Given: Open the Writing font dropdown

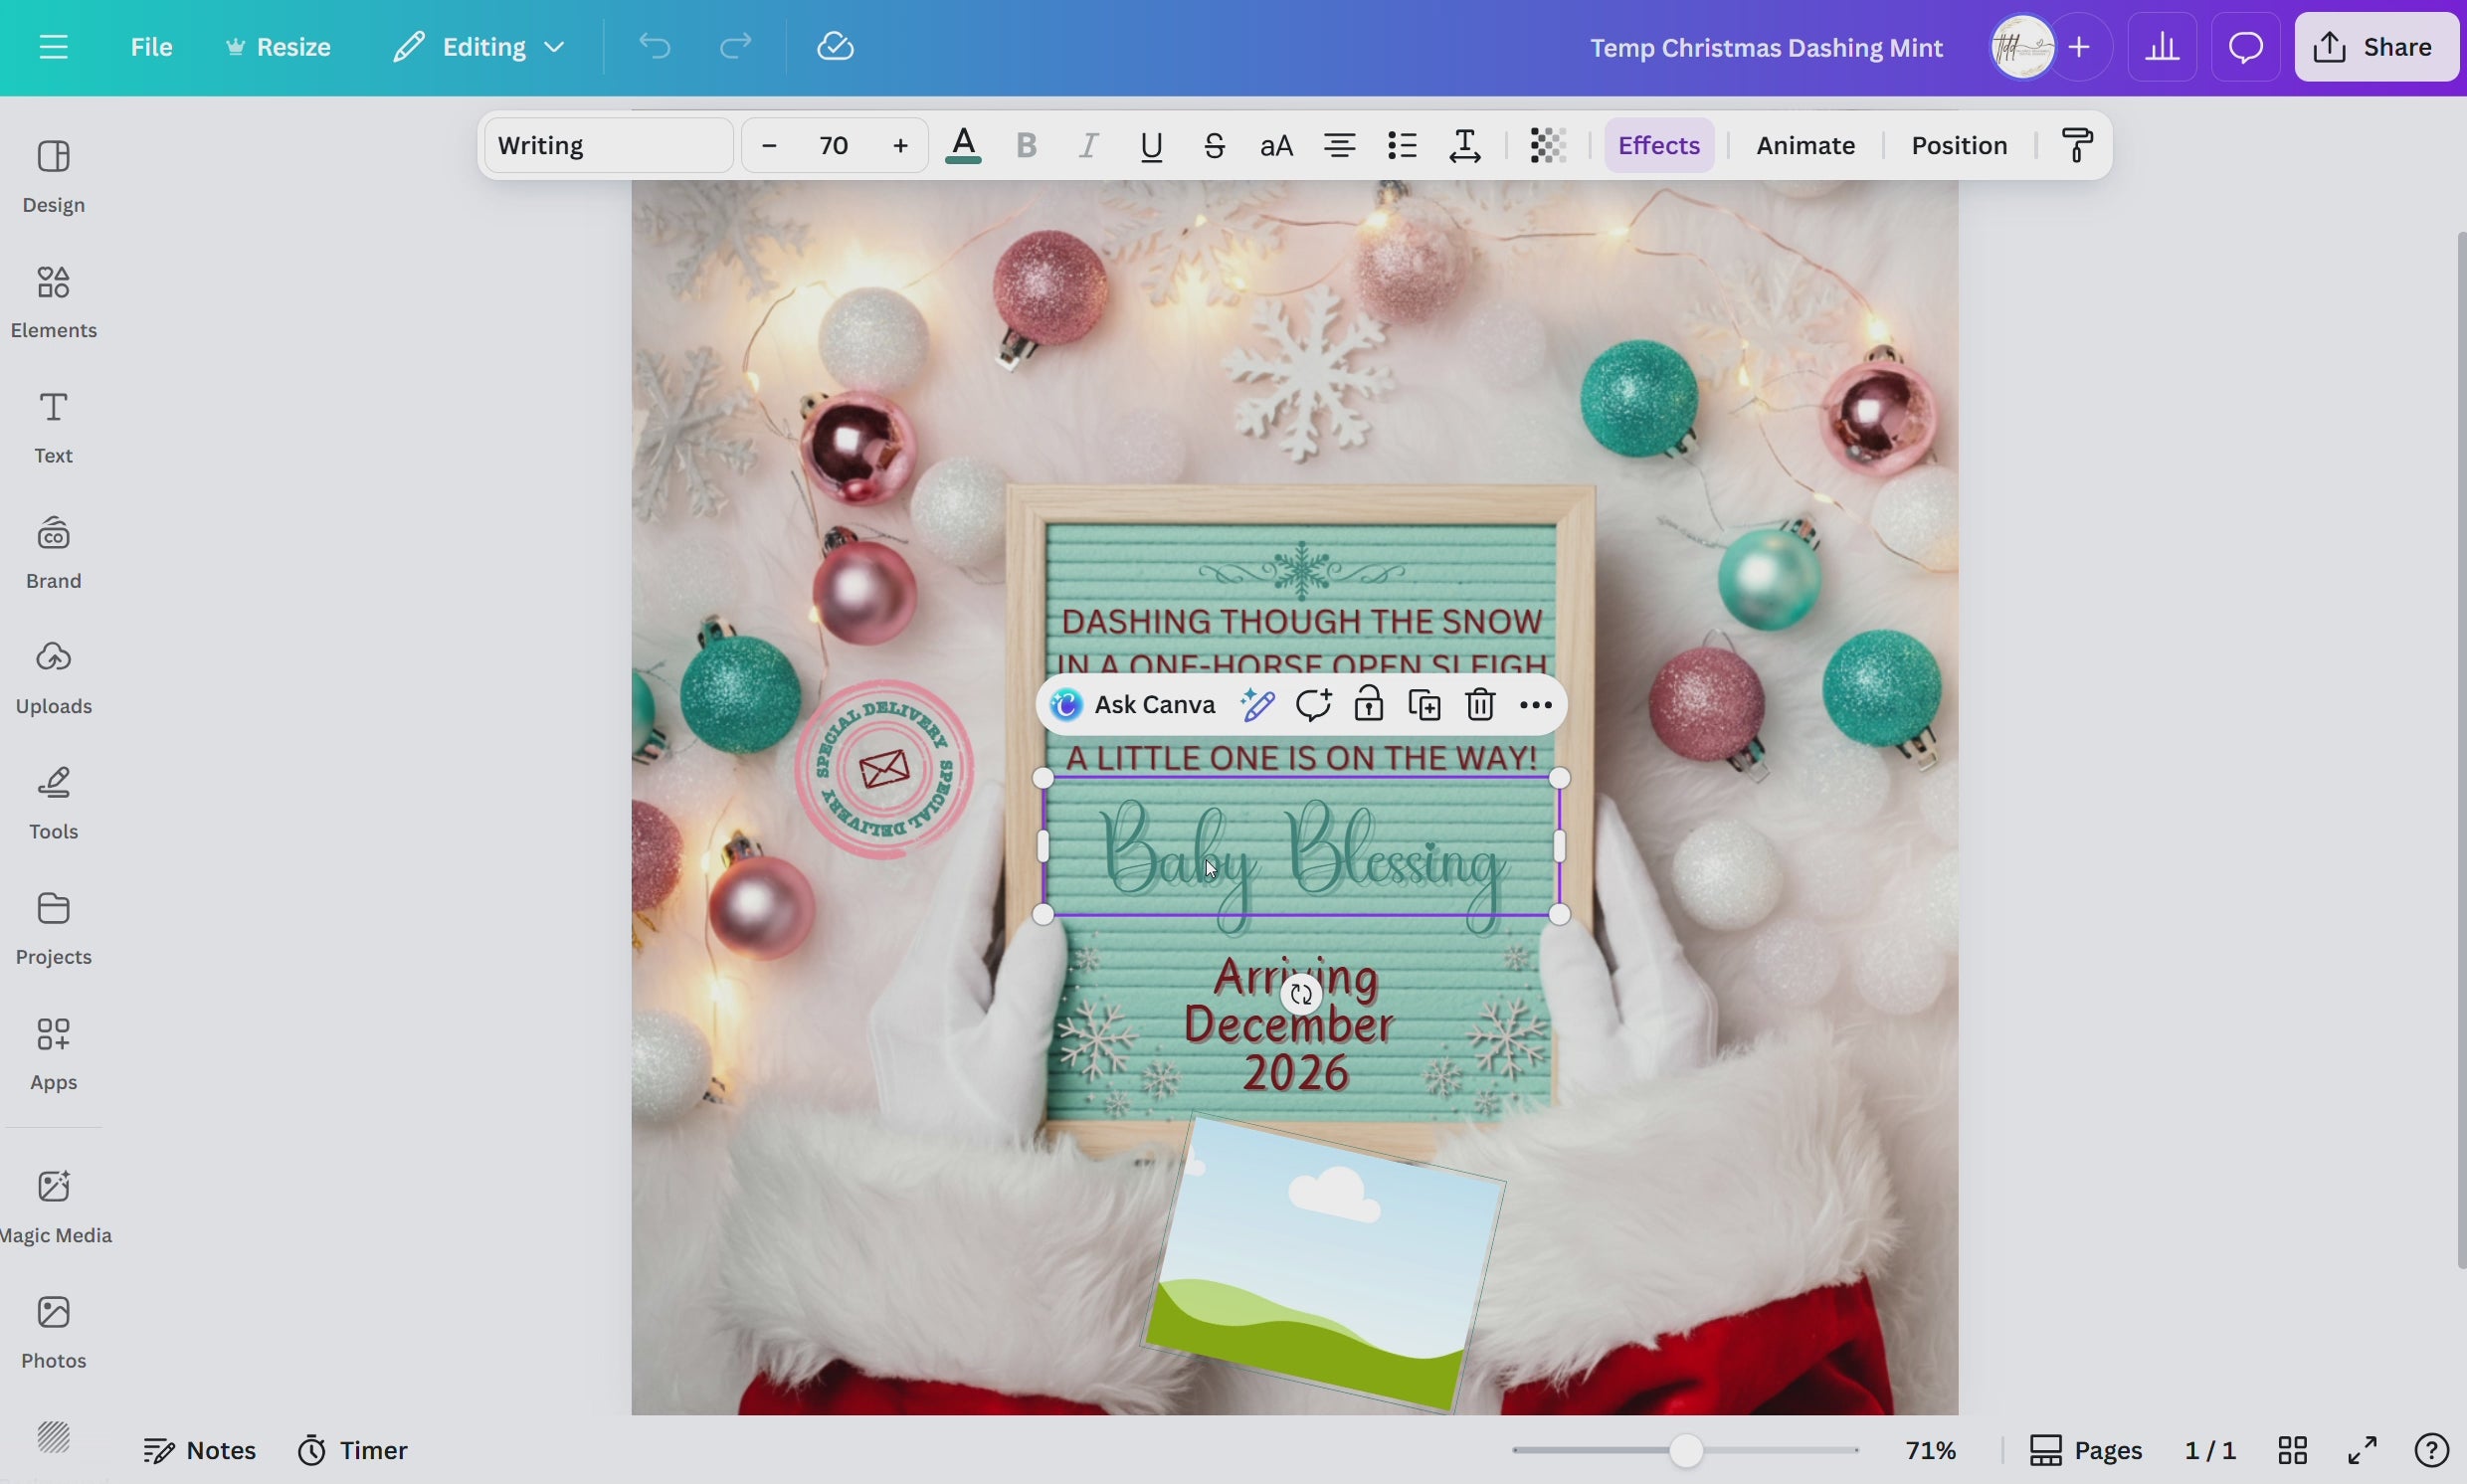Looking at the screenshot, I should (x=608, y=145).
